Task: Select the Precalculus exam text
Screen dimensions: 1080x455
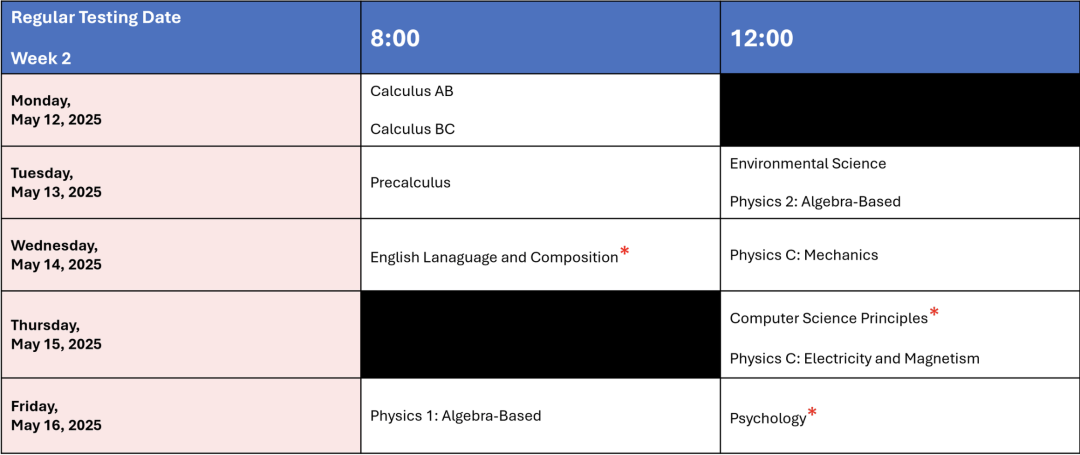Action: [410, 183]
